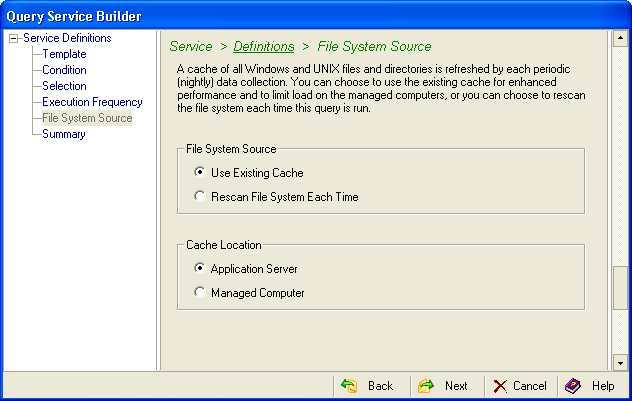Select Rescan File System Each Time option

coord(200,197)
